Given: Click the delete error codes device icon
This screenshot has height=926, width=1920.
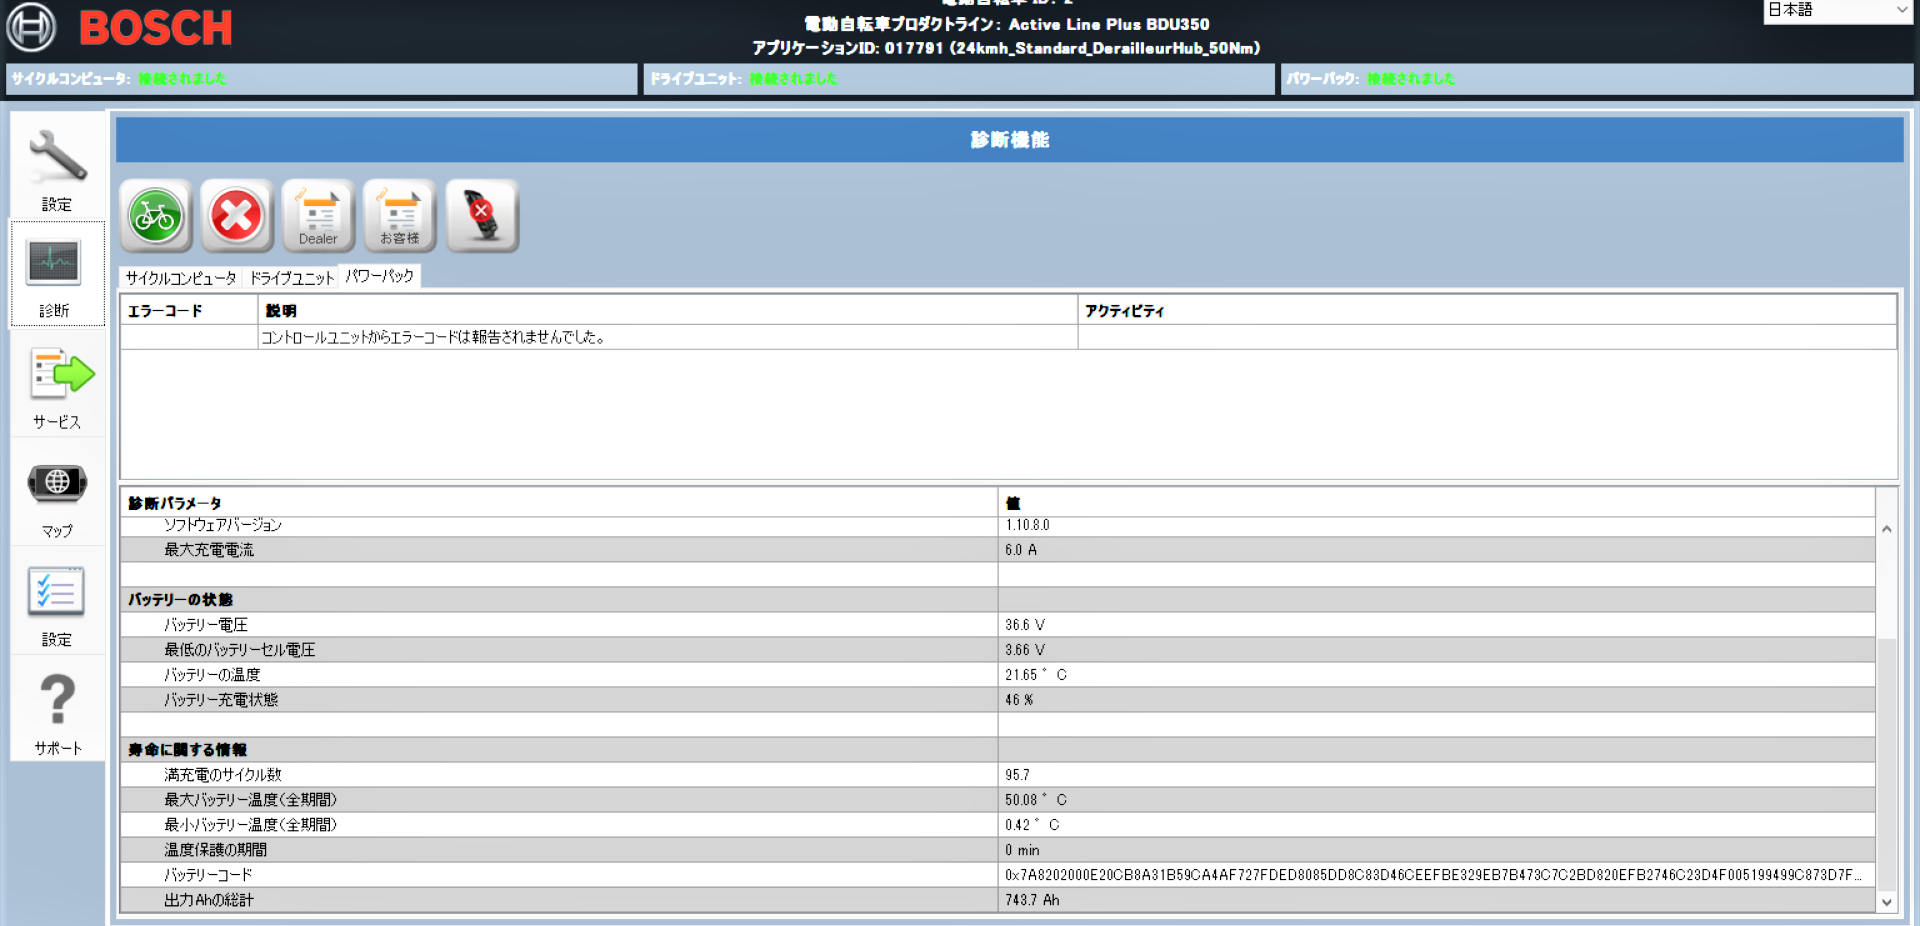Looking at the screenshot, I should [x=482, y=216].
